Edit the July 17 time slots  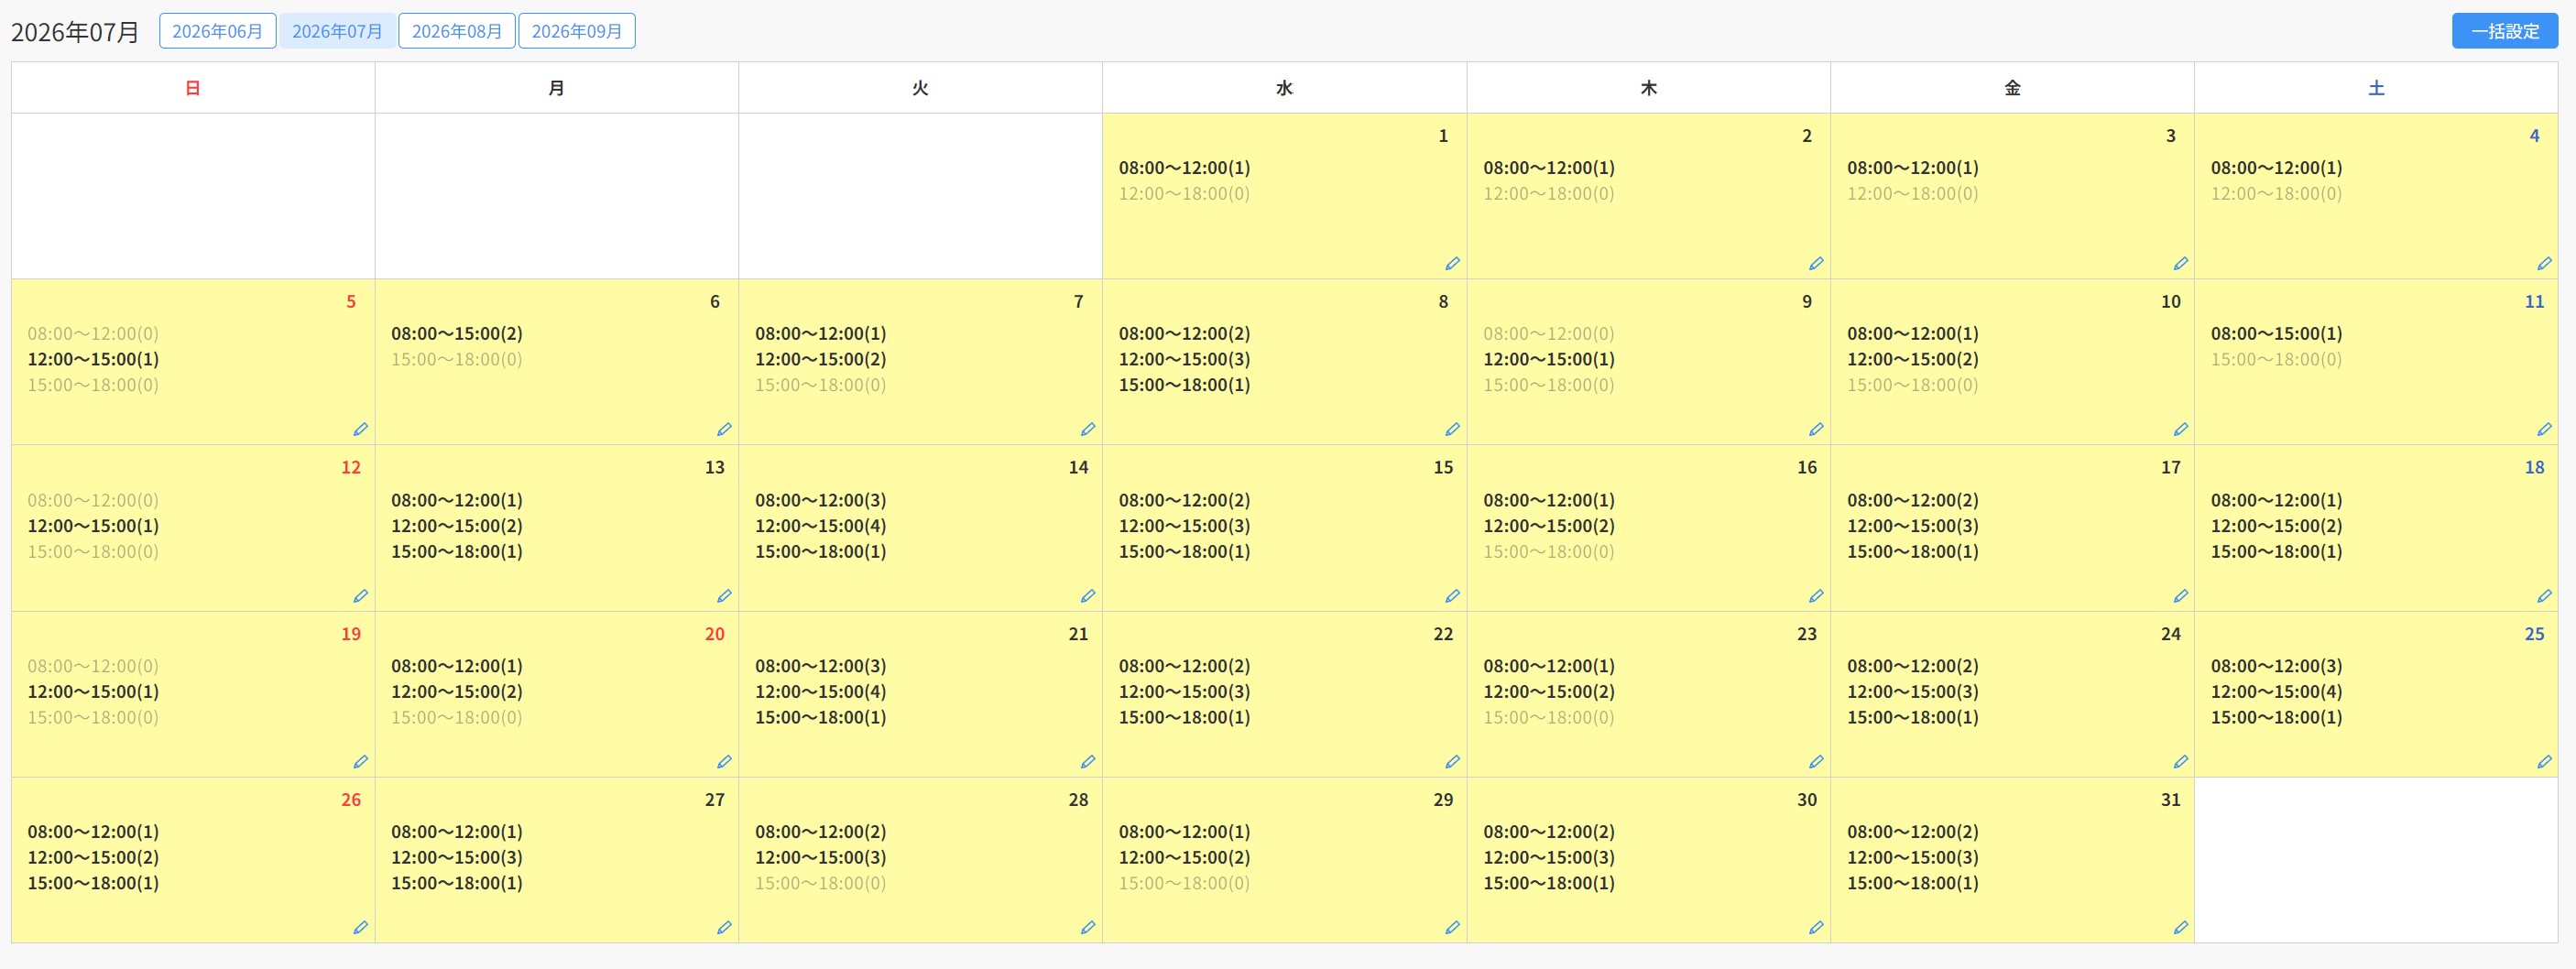coord(2181,596)
